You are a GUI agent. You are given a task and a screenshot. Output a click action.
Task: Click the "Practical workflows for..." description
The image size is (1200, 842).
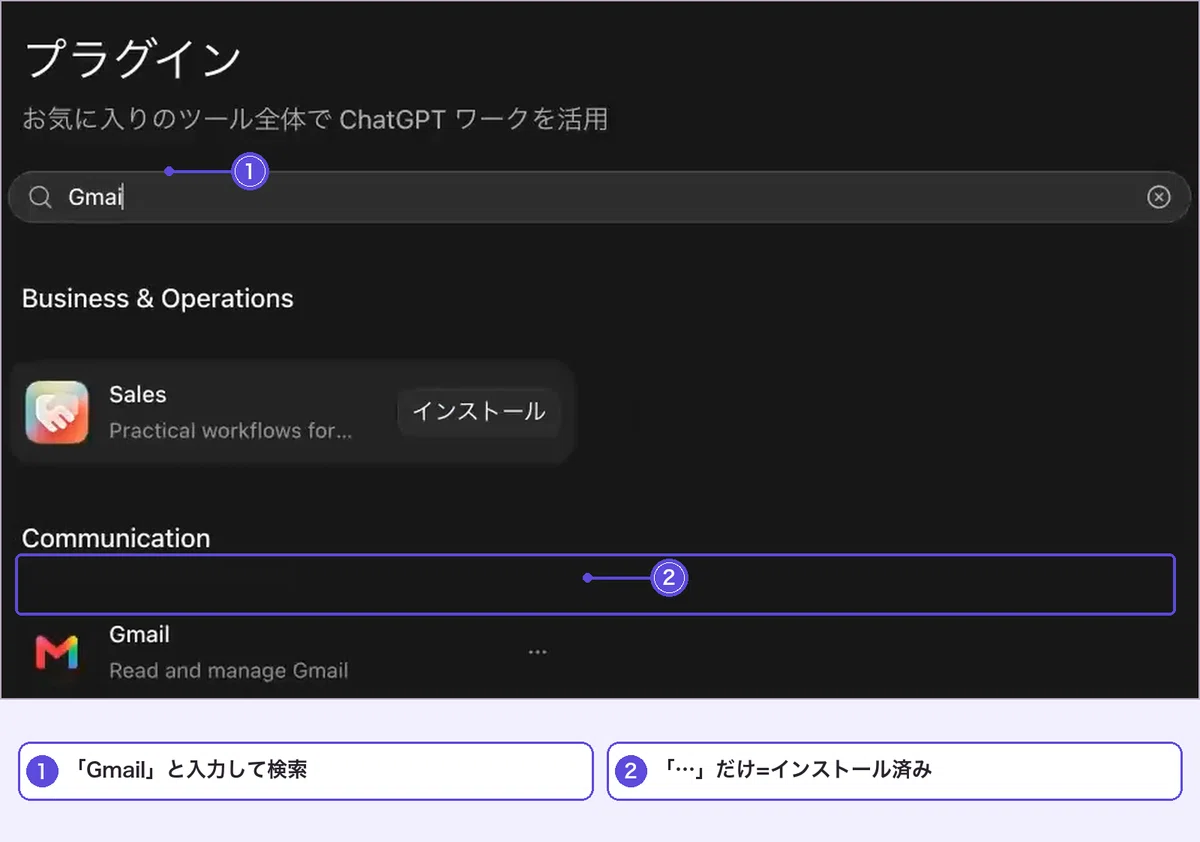point(230,431)
